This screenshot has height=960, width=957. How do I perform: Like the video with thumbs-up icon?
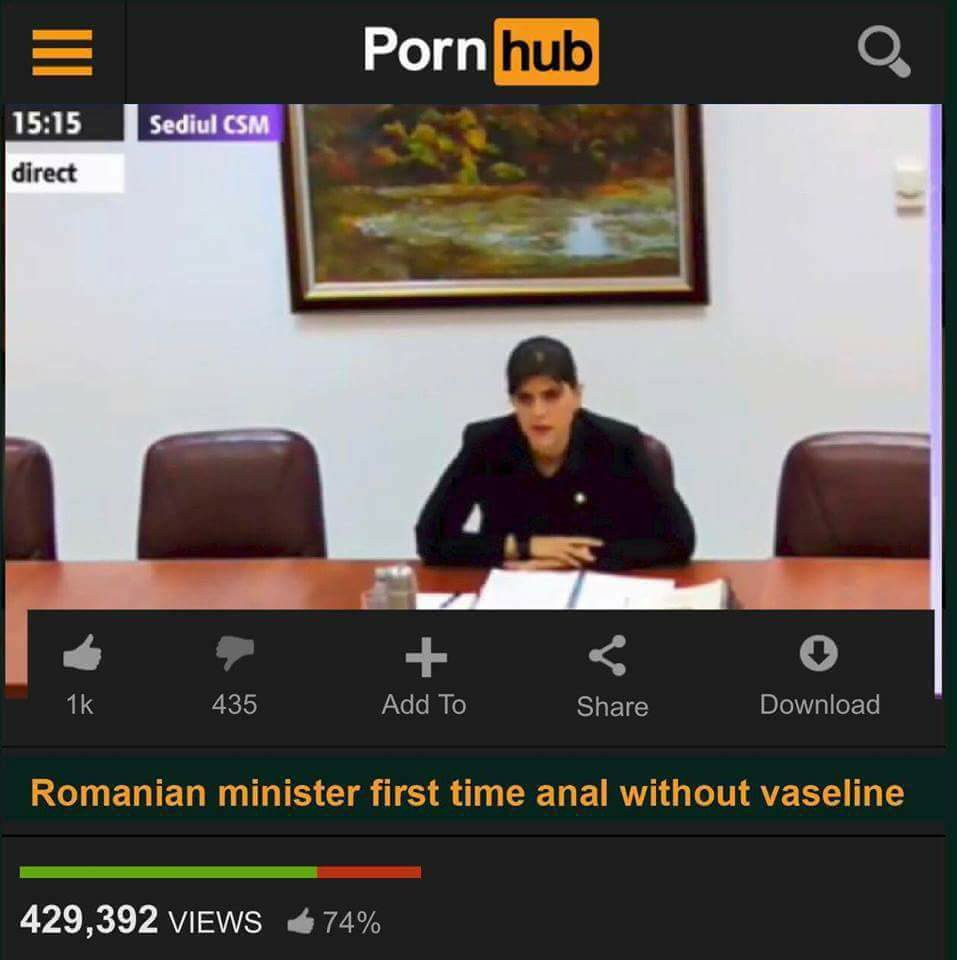coord(82,653)
